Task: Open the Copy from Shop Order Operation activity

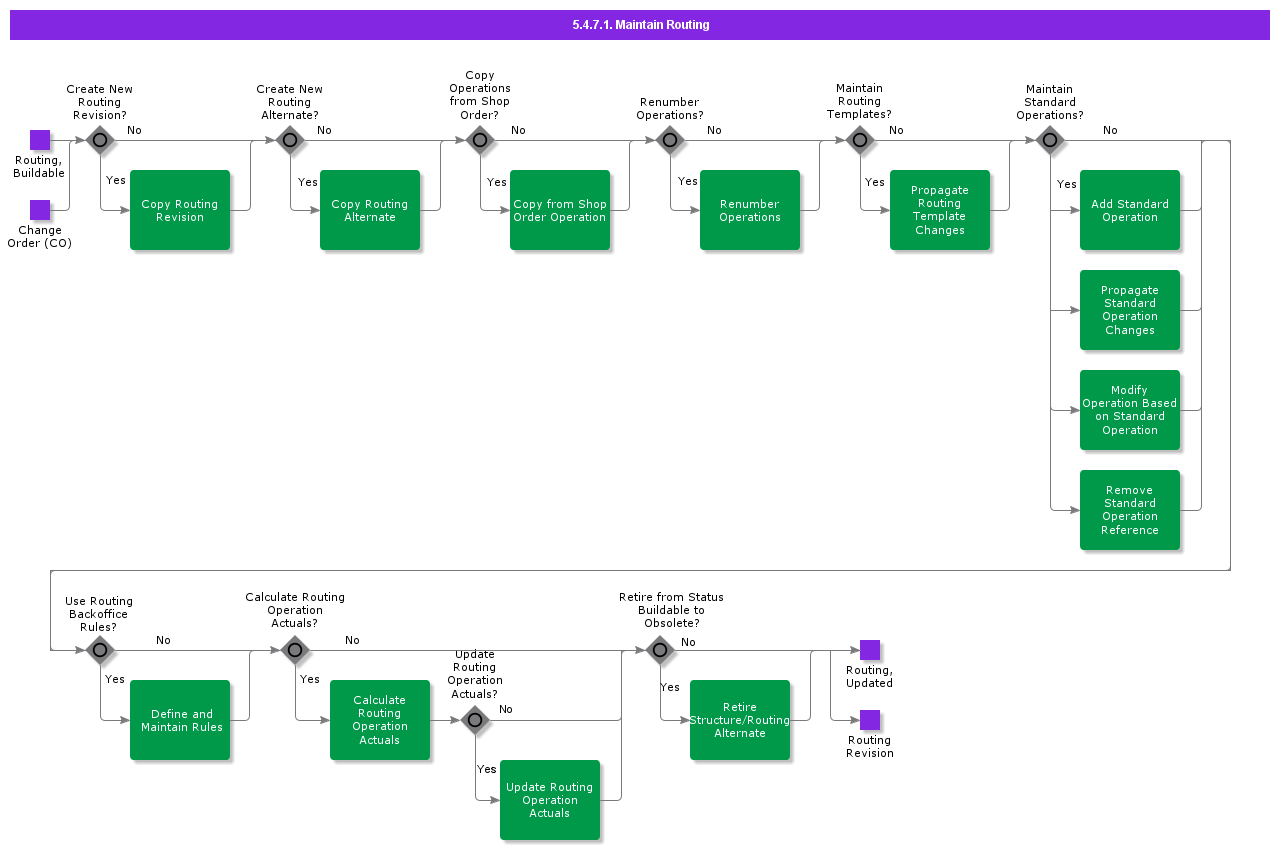Action: pos(560,210)
